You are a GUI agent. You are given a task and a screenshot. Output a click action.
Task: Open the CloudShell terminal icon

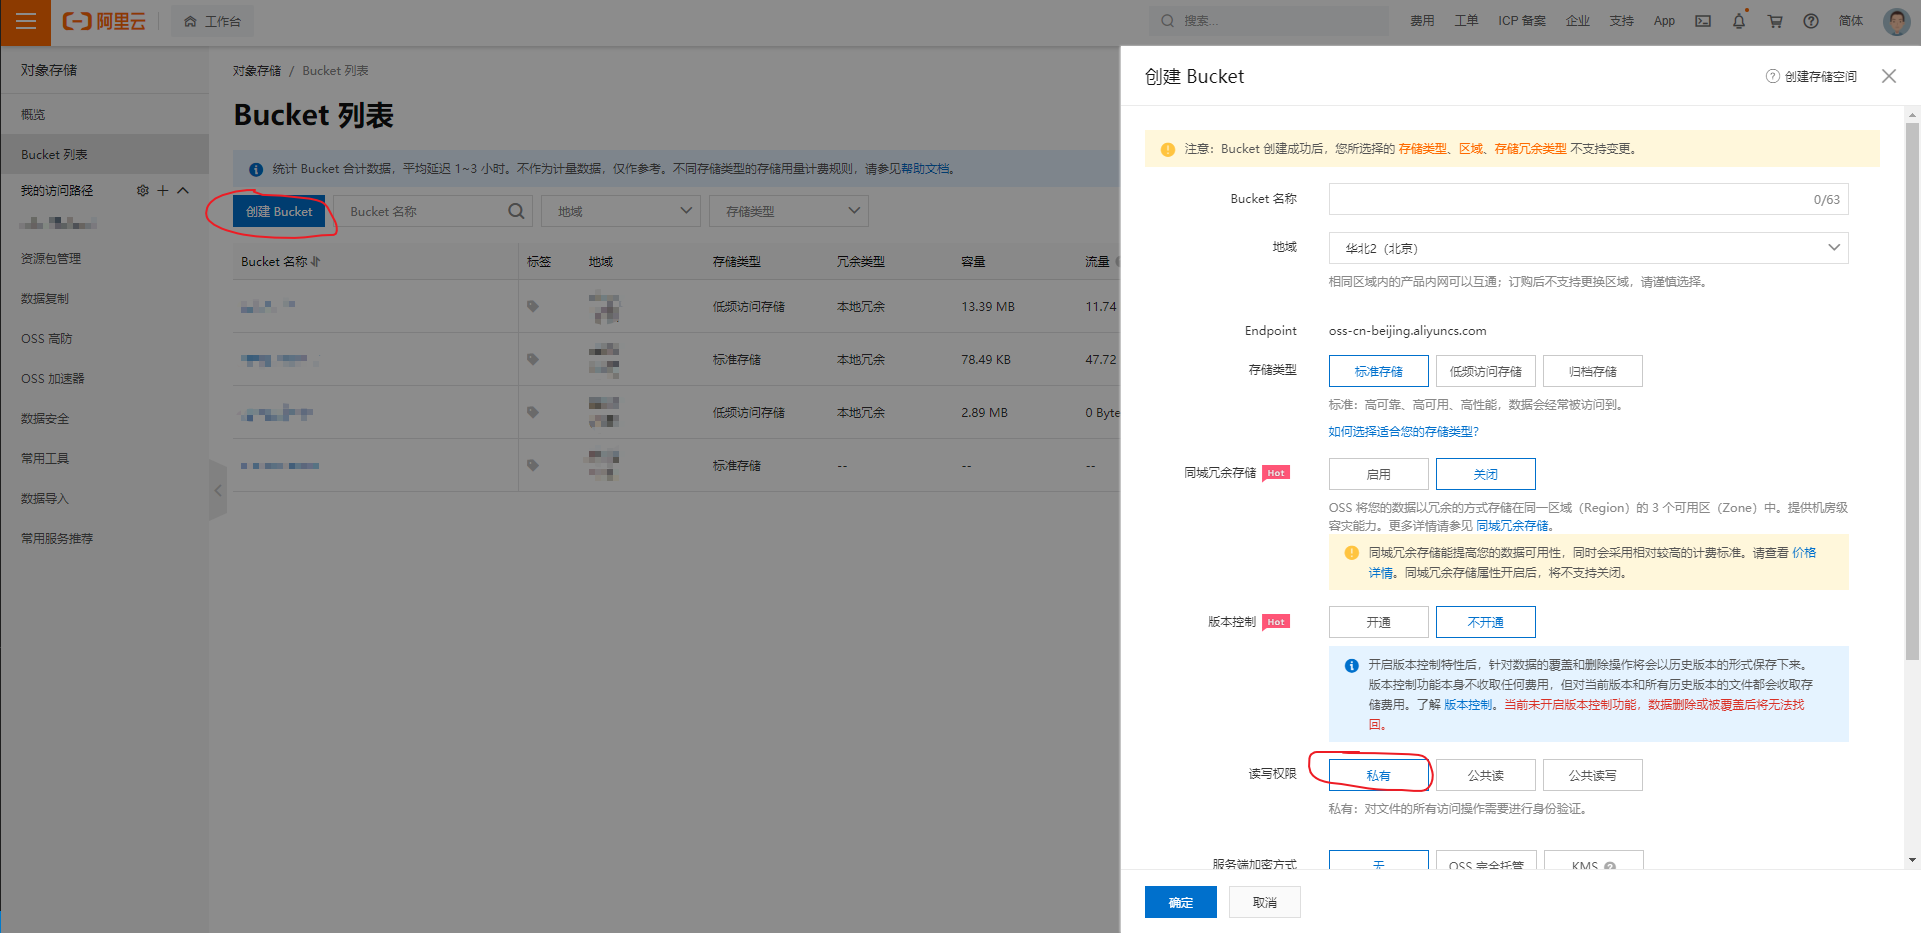click(x=1703, y=20)
